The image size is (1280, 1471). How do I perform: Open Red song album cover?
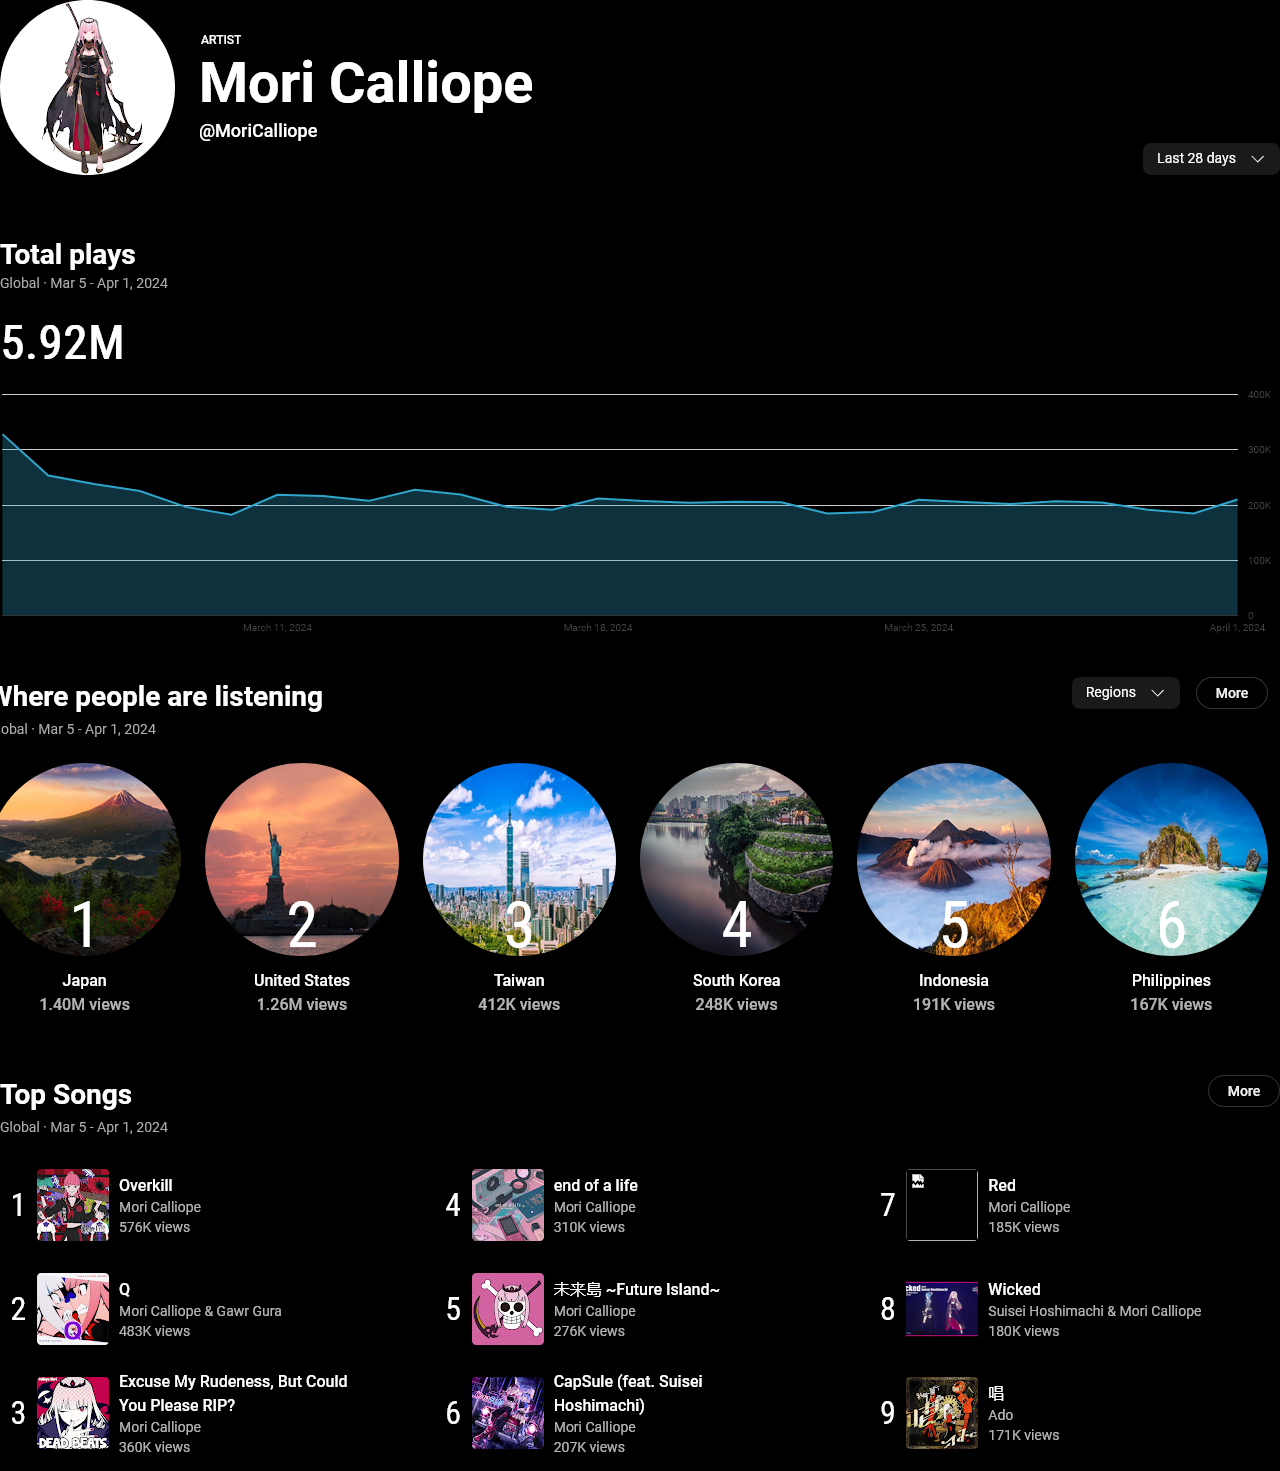point(942,1205)
